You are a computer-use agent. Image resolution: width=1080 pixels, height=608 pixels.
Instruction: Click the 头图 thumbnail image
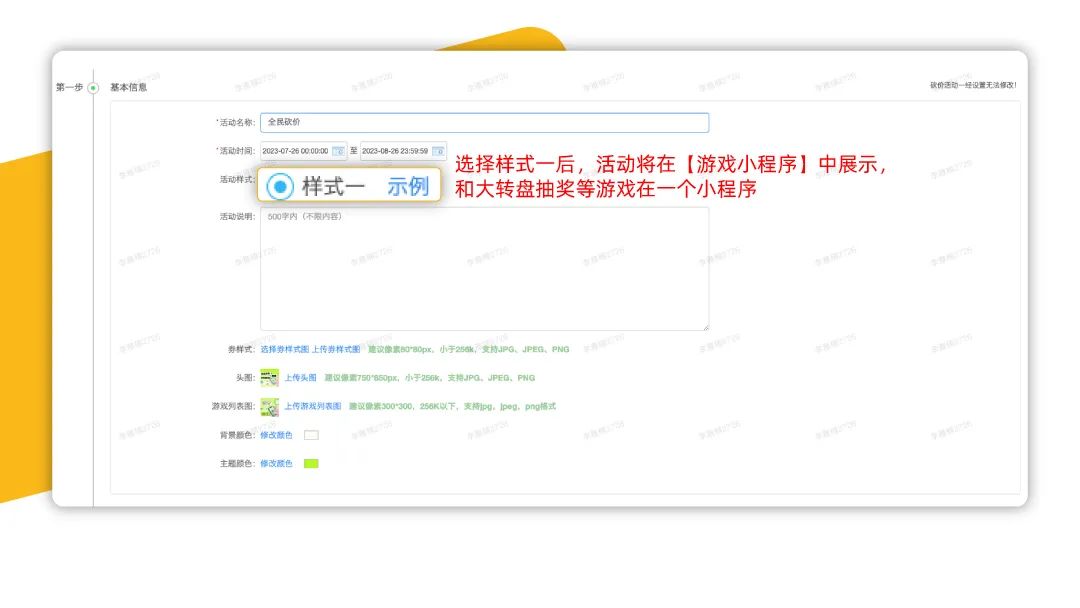[269, 378]
